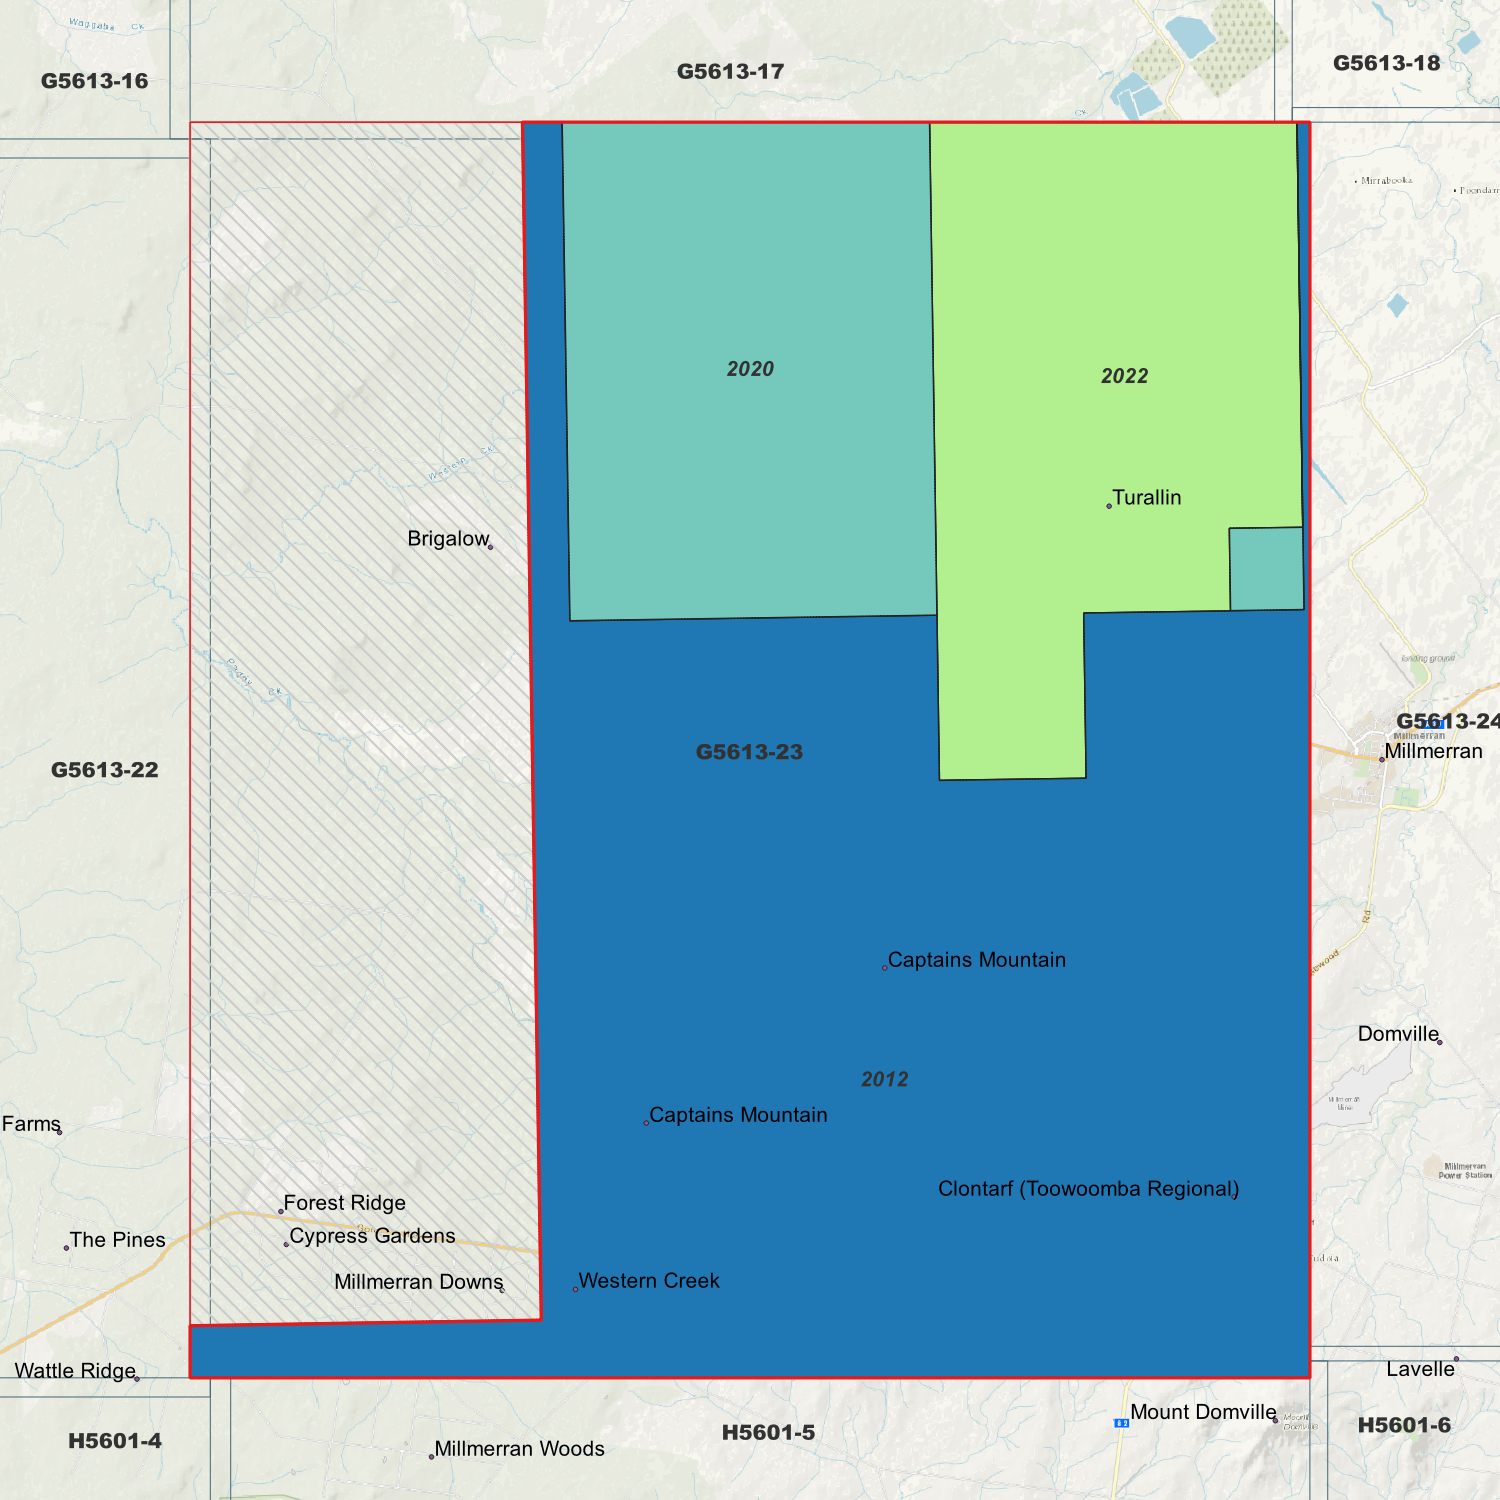Select the 2022 label in the green region

pyautogui.click(x=1124, y=376)
